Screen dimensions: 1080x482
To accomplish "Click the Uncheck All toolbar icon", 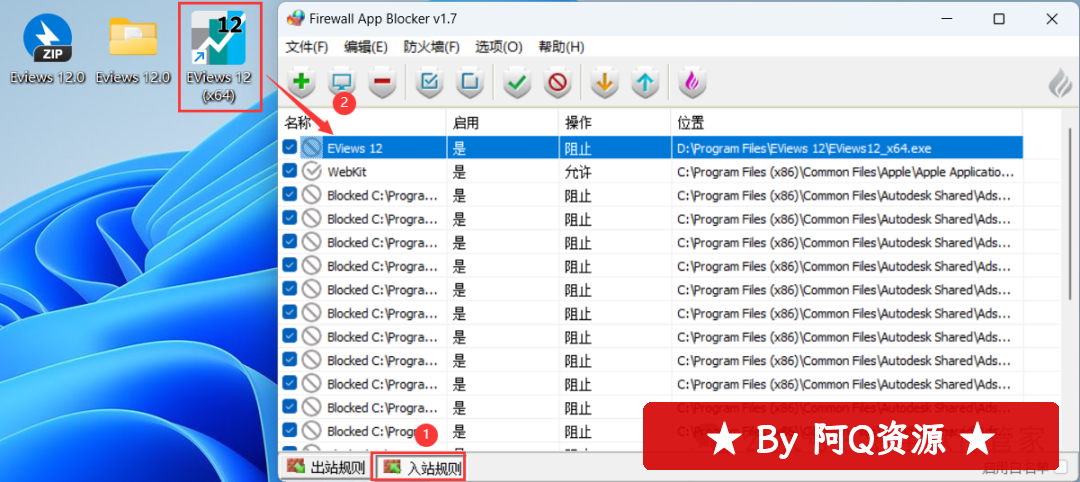I will coord(470,84).
